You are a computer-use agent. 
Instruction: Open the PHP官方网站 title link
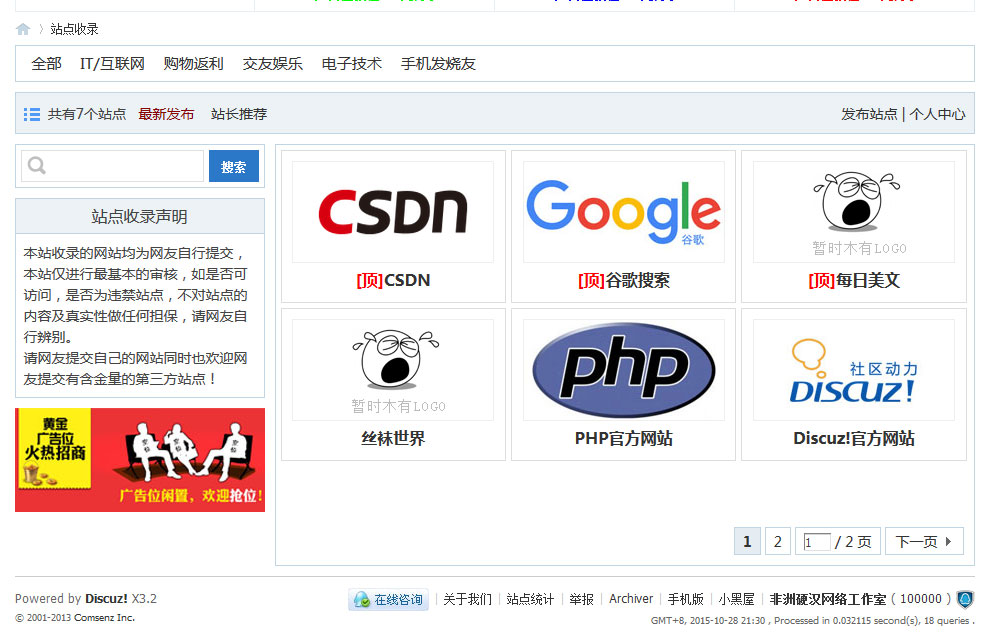pos(623,438)
